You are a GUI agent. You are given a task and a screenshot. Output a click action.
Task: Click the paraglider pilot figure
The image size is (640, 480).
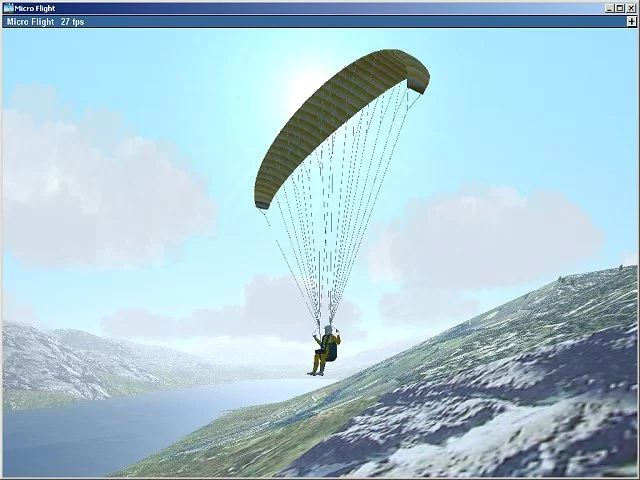click(325, 350)
